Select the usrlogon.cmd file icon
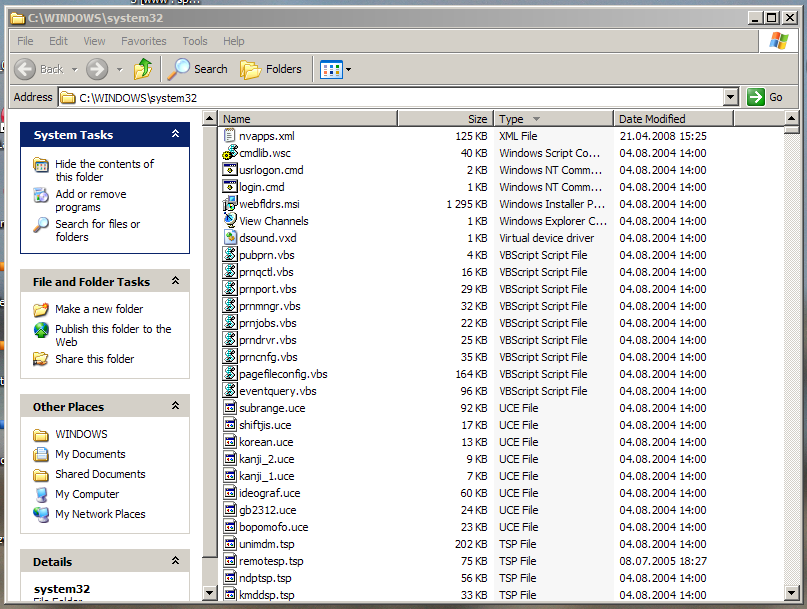Viewport: 807px width, 609px height. pyautogui.click(x=230, y=169)
